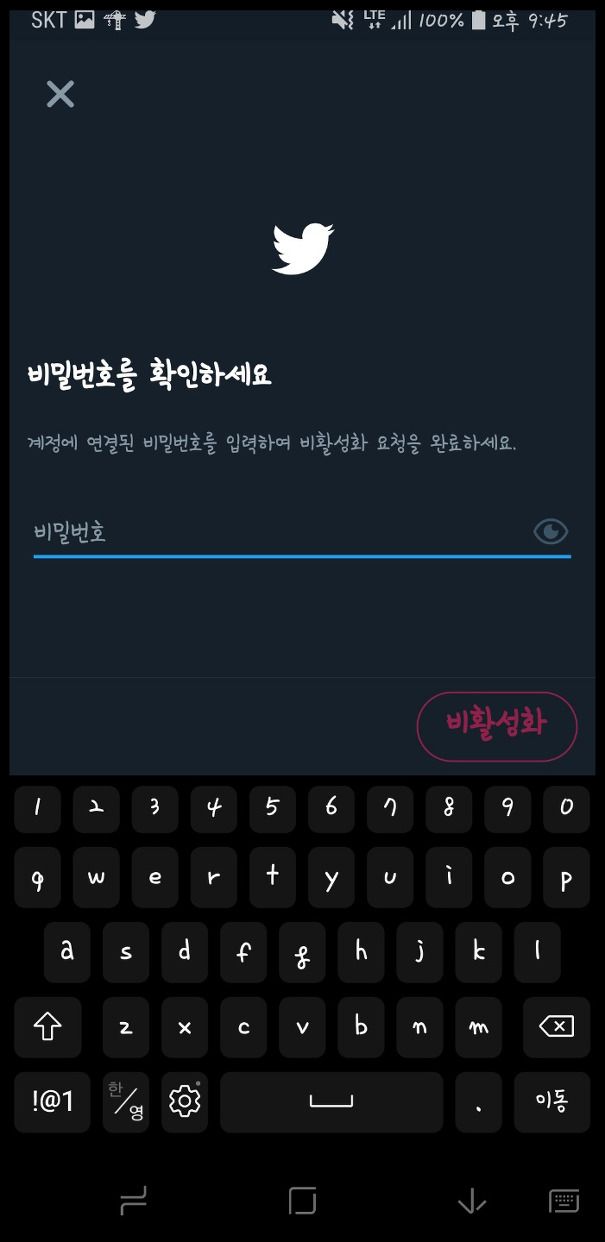Focus the 비밀번호 password field
Screen dimensions: 605x1242
point(302,532)
